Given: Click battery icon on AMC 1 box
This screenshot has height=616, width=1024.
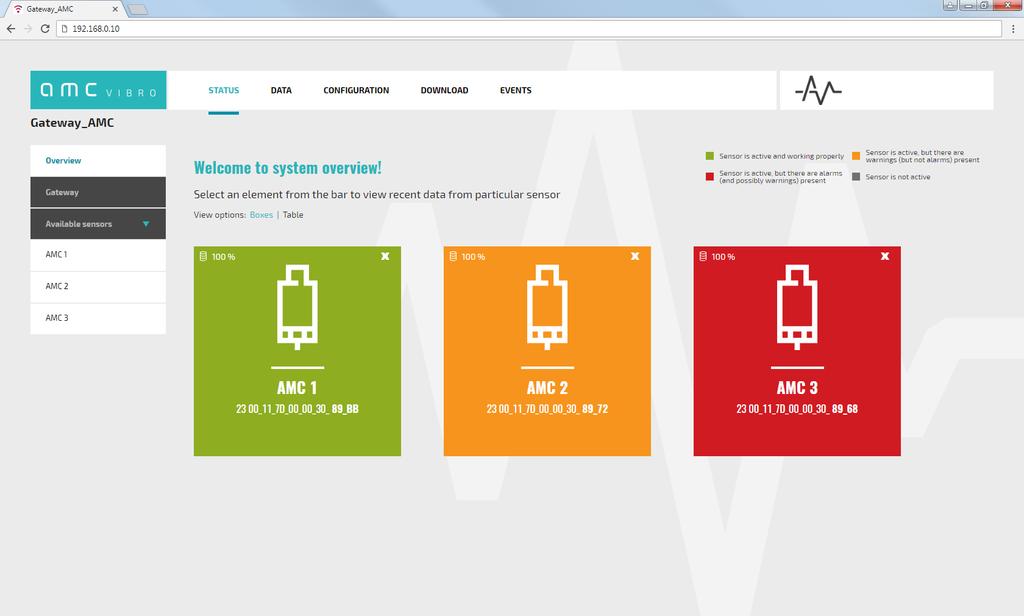Looking at the screenshot, I should pos(203,256).
